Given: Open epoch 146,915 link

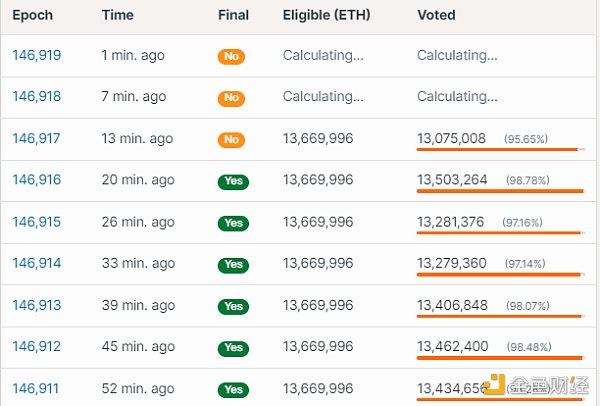Looking at the screenshot, I should 37,222.
